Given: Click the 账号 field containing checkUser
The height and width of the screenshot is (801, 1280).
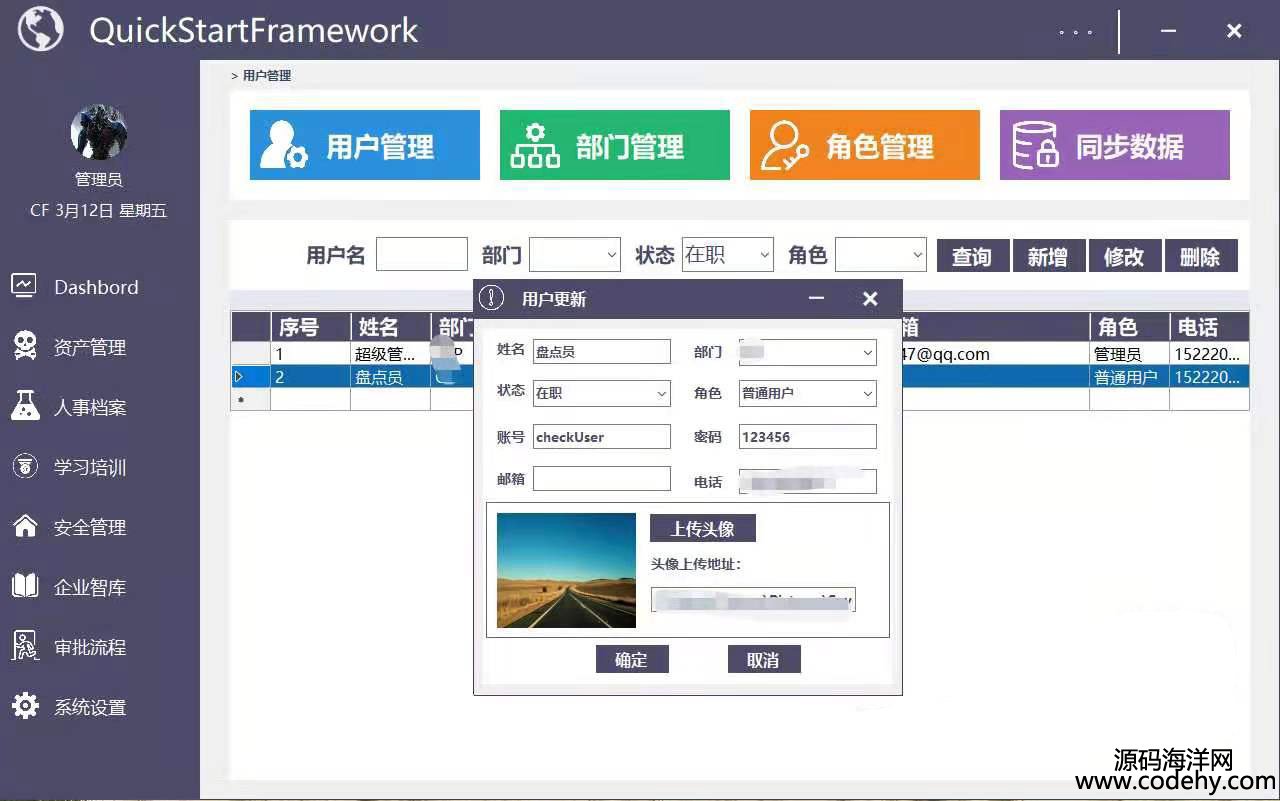Looking at the screenshot, I should tap(601, 437).
